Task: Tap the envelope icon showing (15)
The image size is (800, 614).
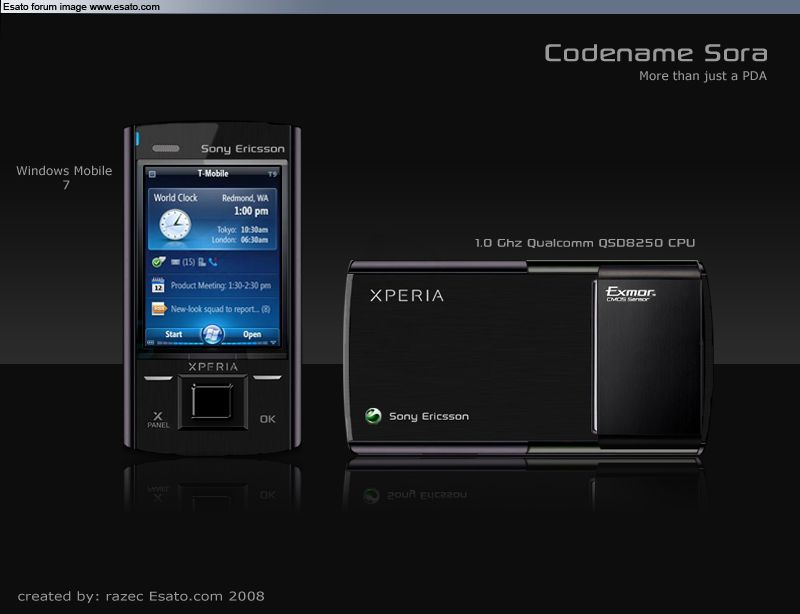Action: pos(175,262)
